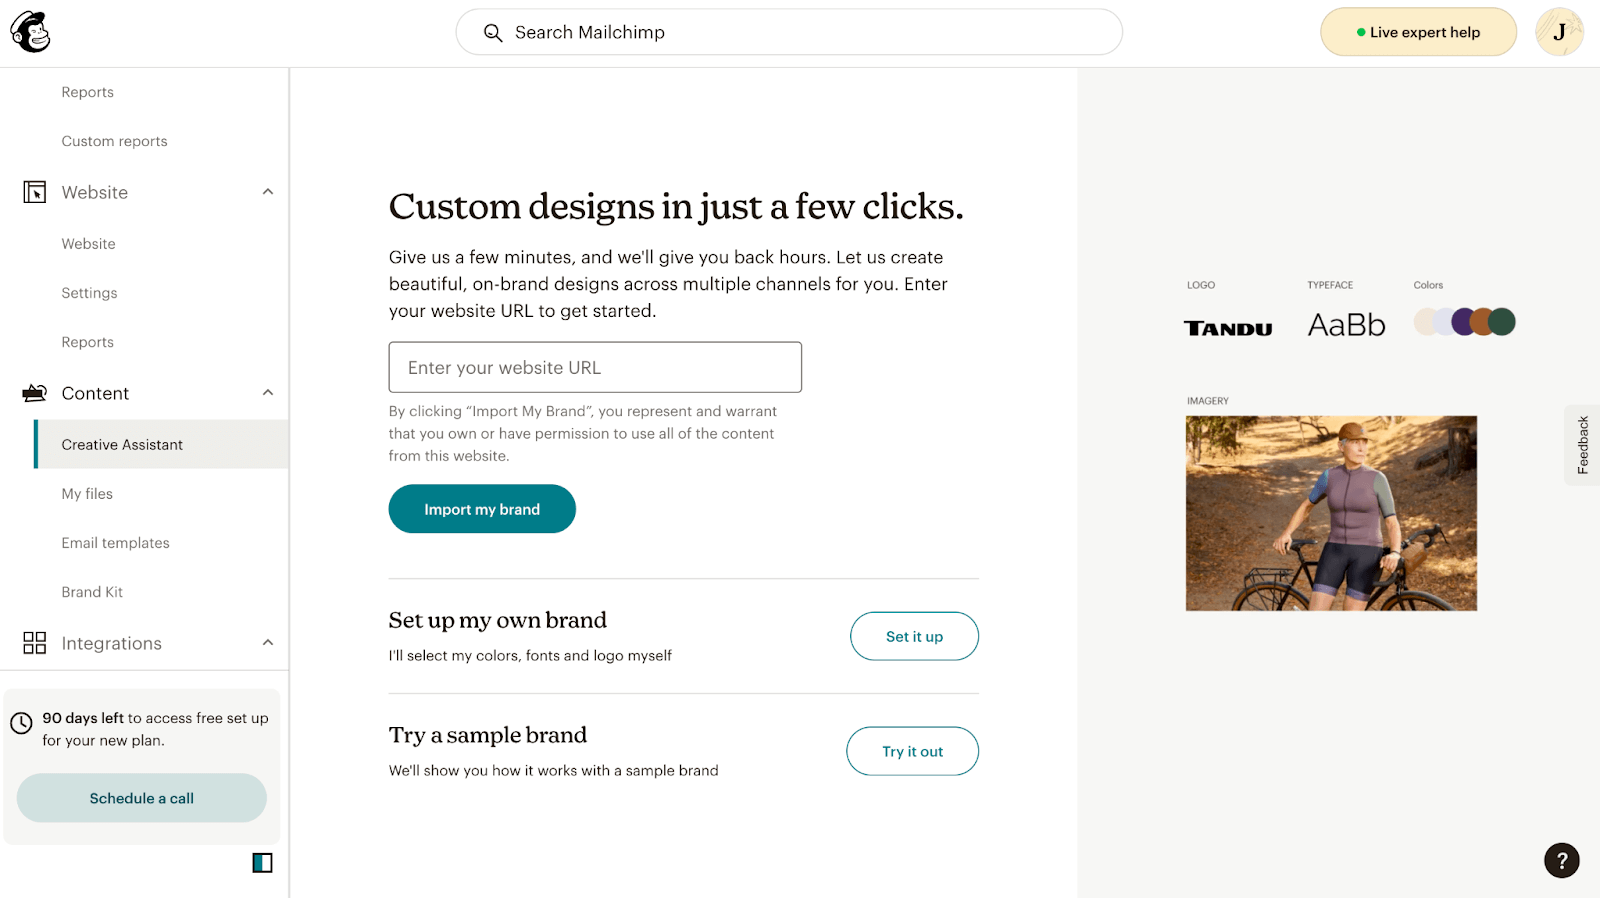Click the Mailchimp Freddie logo
This screenshot has height=898, width=1600.
(30, 32)
